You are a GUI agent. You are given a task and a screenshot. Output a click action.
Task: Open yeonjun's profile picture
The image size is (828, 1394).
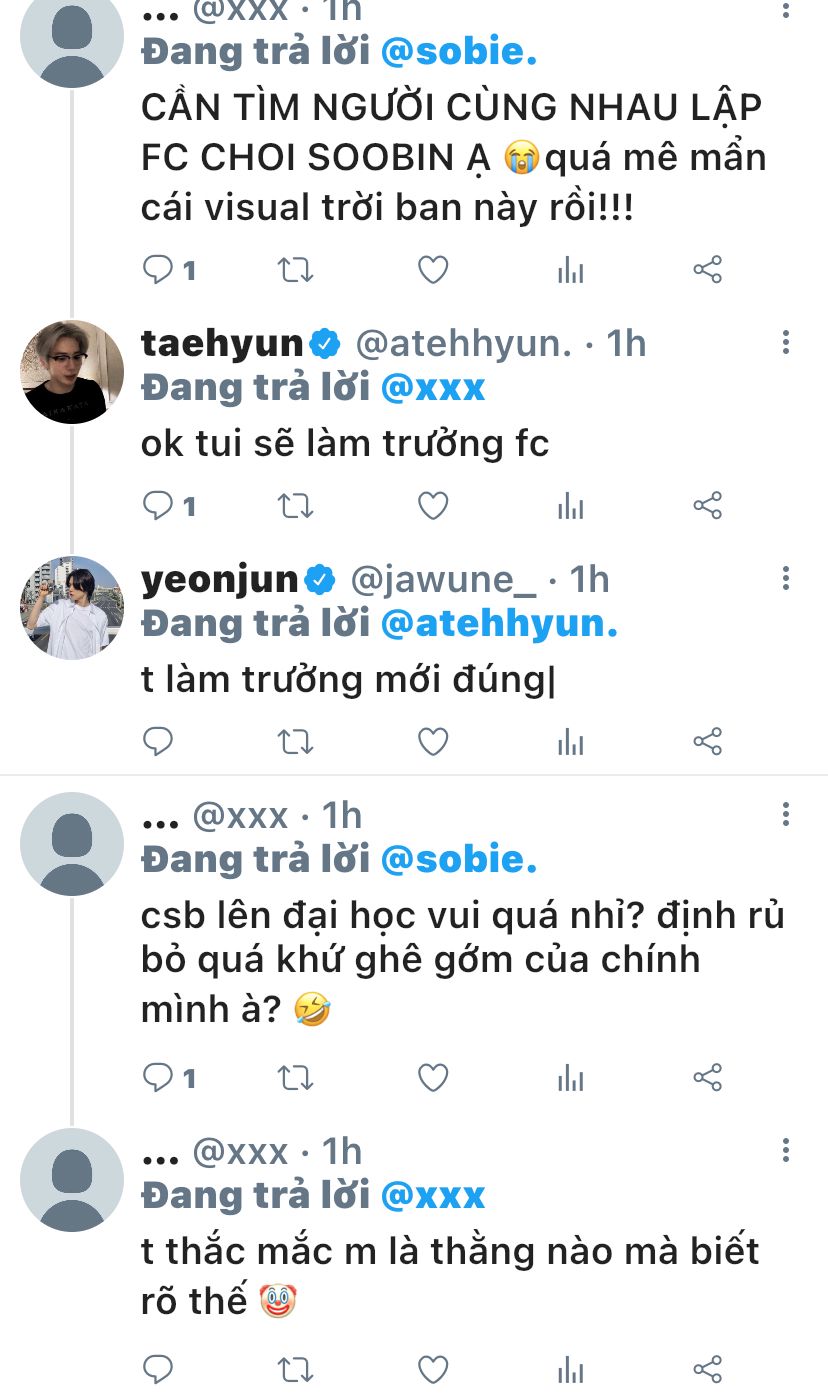coord(72,608)
